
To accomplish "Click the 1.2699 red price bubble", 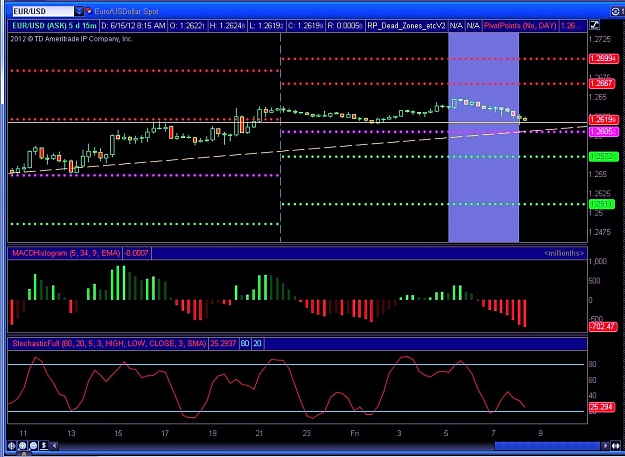I will (604, 59).
